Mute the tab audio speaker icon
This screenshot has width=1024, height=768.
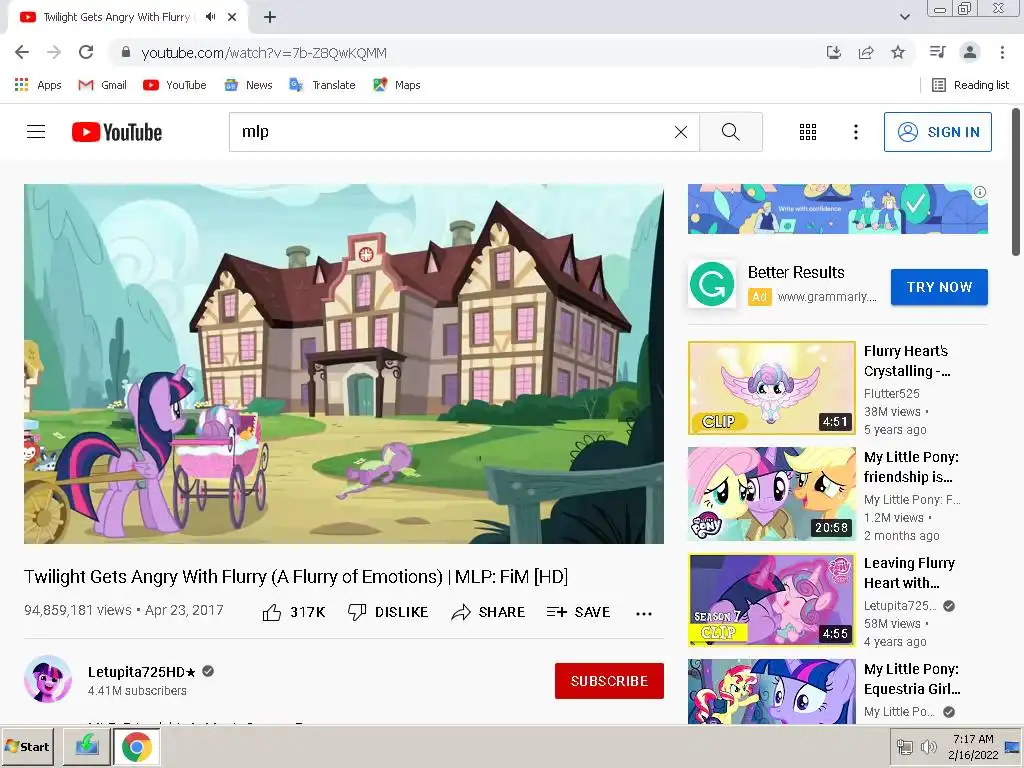[x=210, y=17]
